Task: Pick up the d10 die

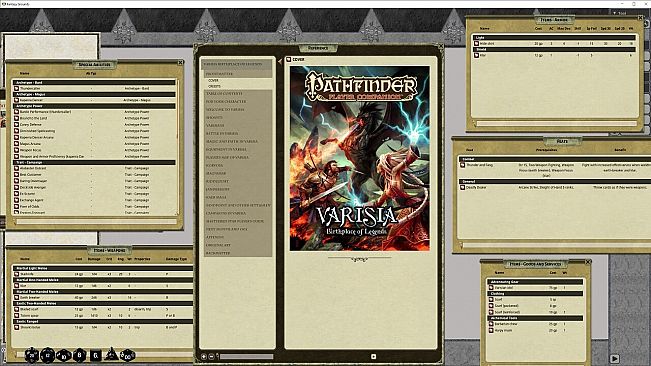Action: coord(64,356)
